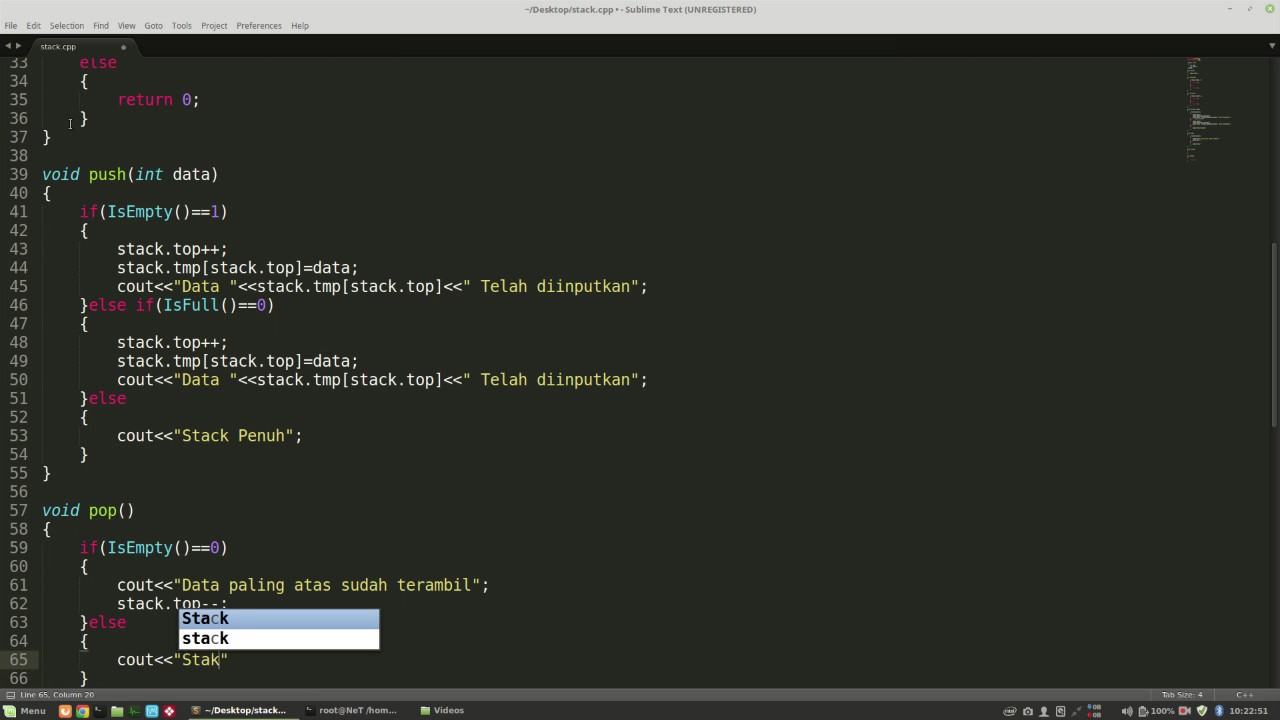The width and height of the screenshot is (1280, 720).
Task: Launch Firefox from the panel
Action: coord(65,710)
